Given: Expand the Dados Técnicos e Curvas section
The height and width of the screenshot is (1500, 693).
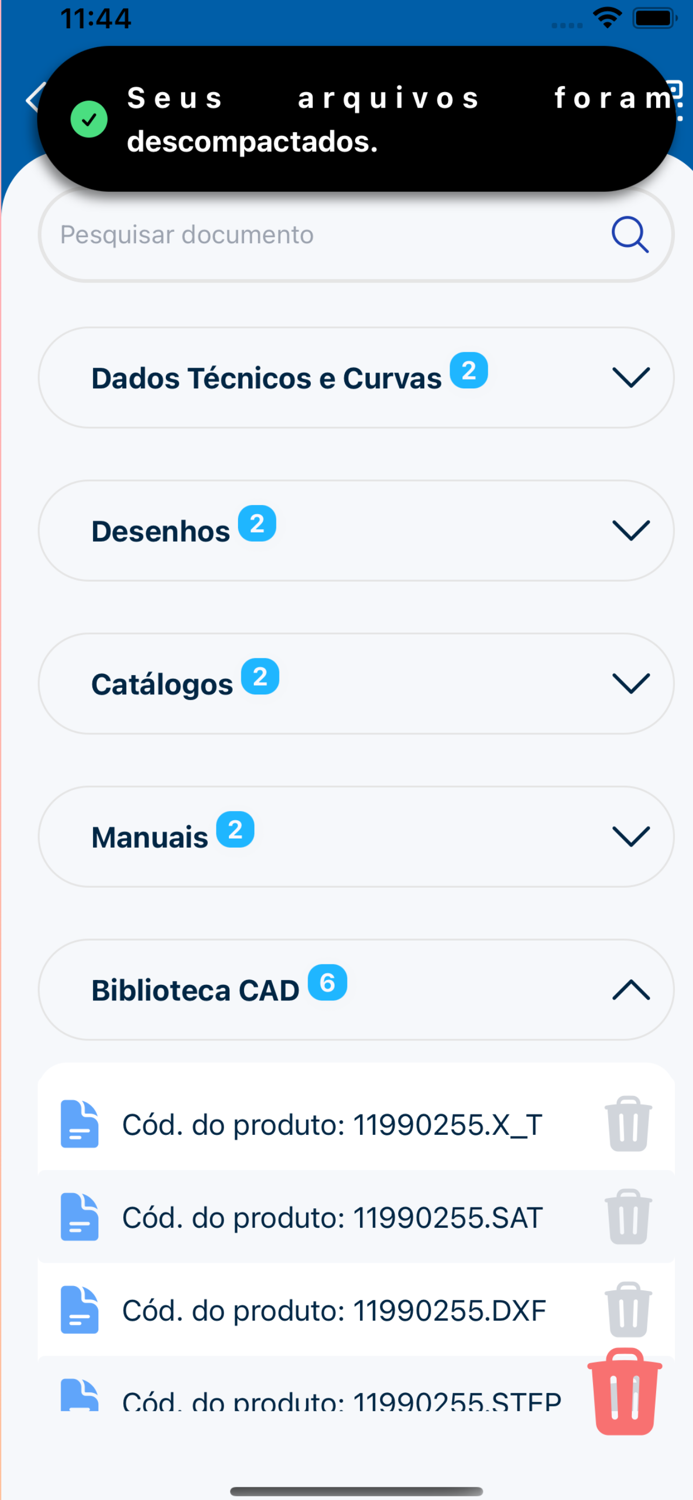Looking at the screenshot, I should click(x=630, y=377).
